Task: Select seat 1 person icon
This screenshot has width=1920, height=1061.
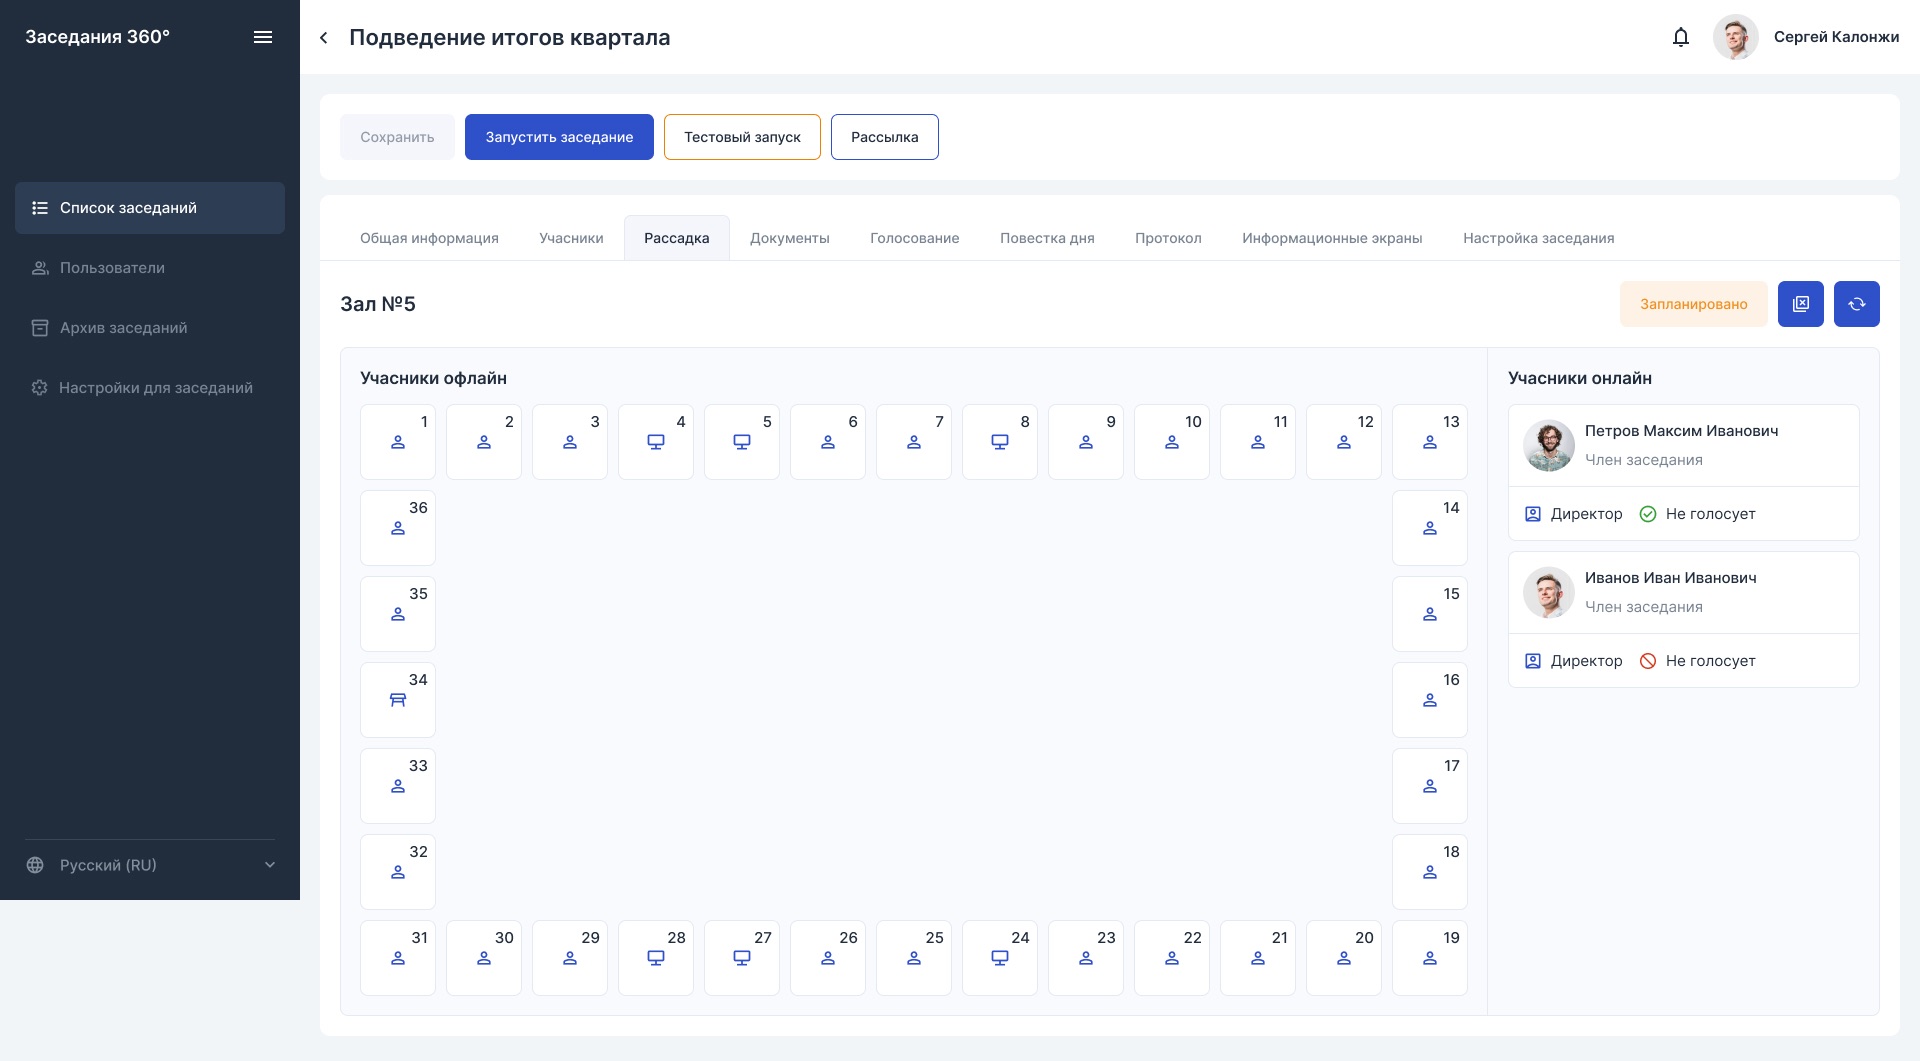Action: [398, 442]
